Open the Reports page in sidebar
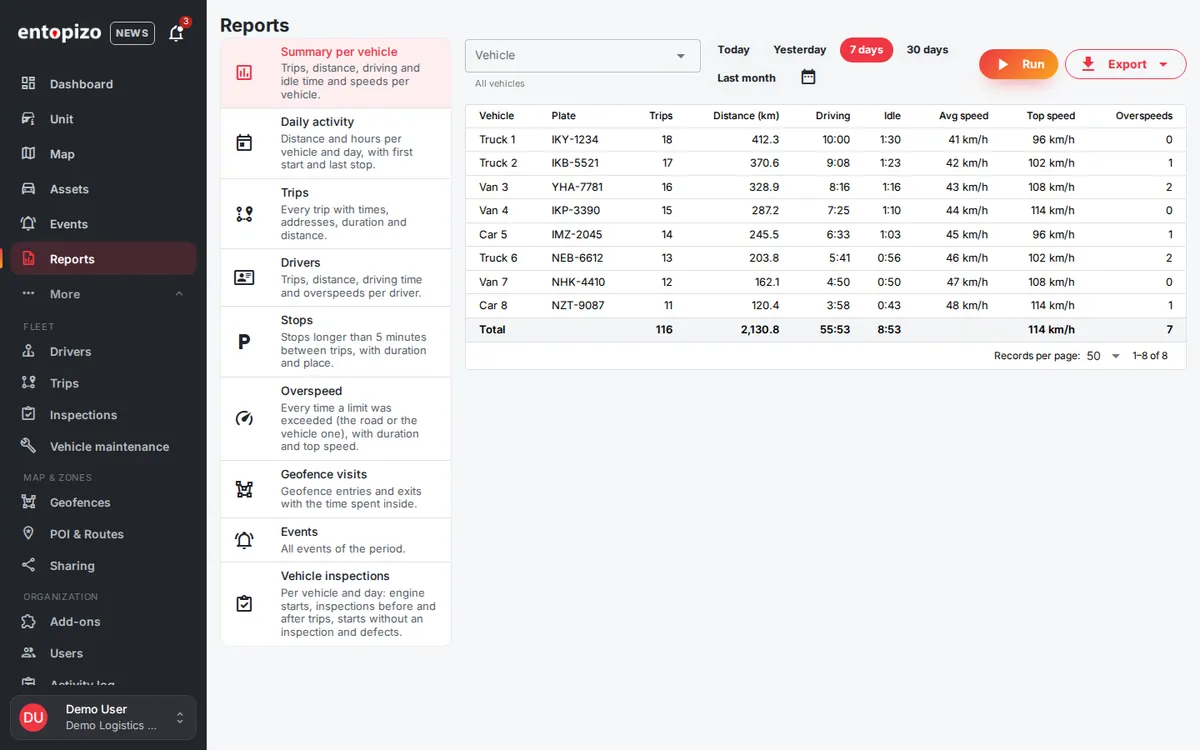This screenshot has width=1200, height=750. click(103, 259)
